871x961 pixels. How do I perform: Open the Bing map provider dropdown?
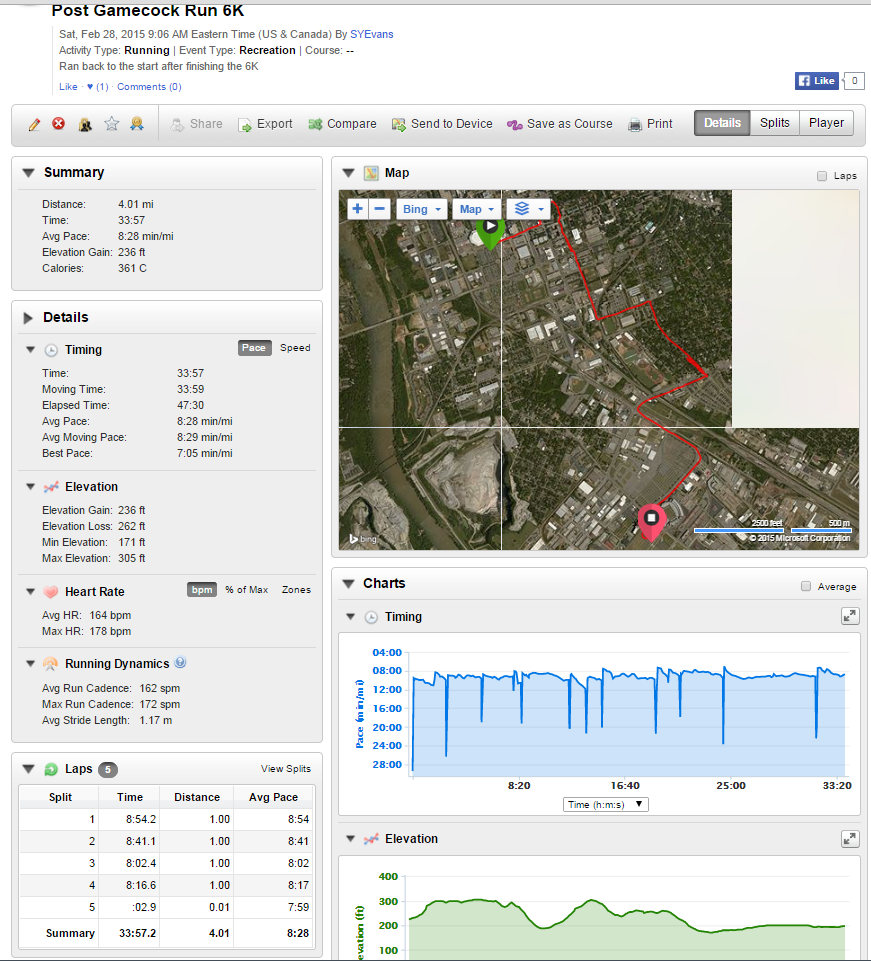[x=421, y=209]
